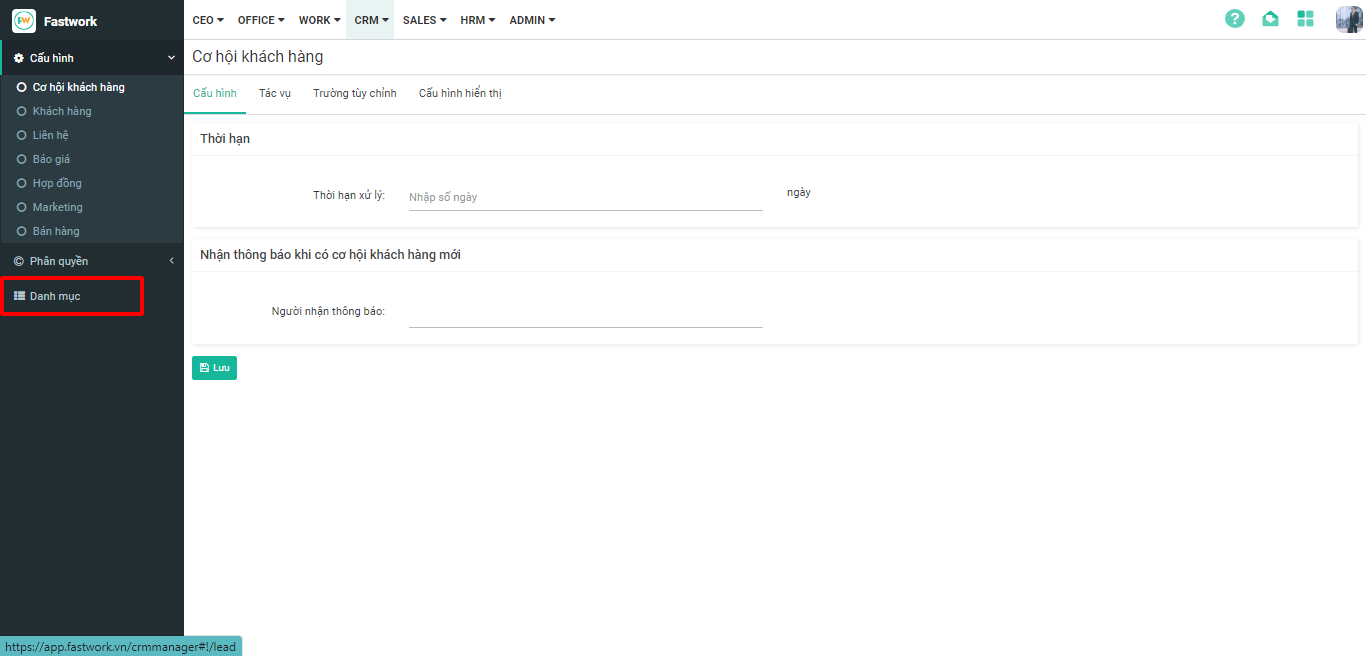Click the Lưu save button

click(214, 368)
